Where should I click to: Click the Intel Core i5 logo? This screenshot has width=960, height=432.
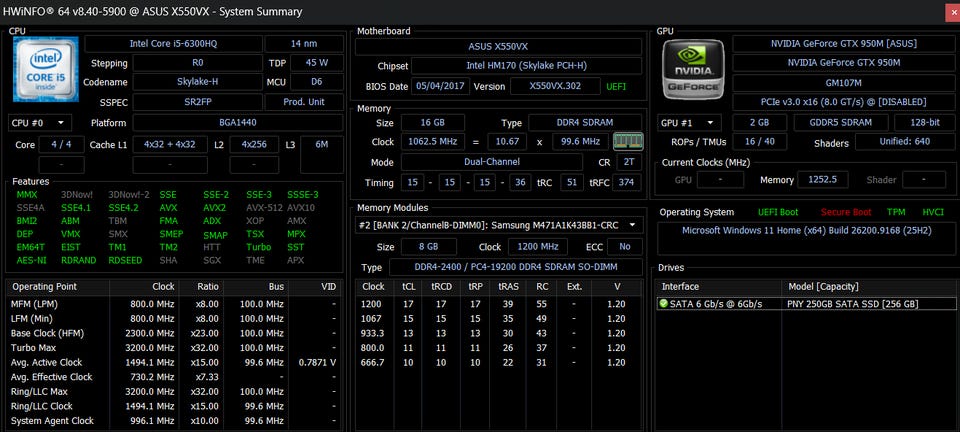point(46,69)
